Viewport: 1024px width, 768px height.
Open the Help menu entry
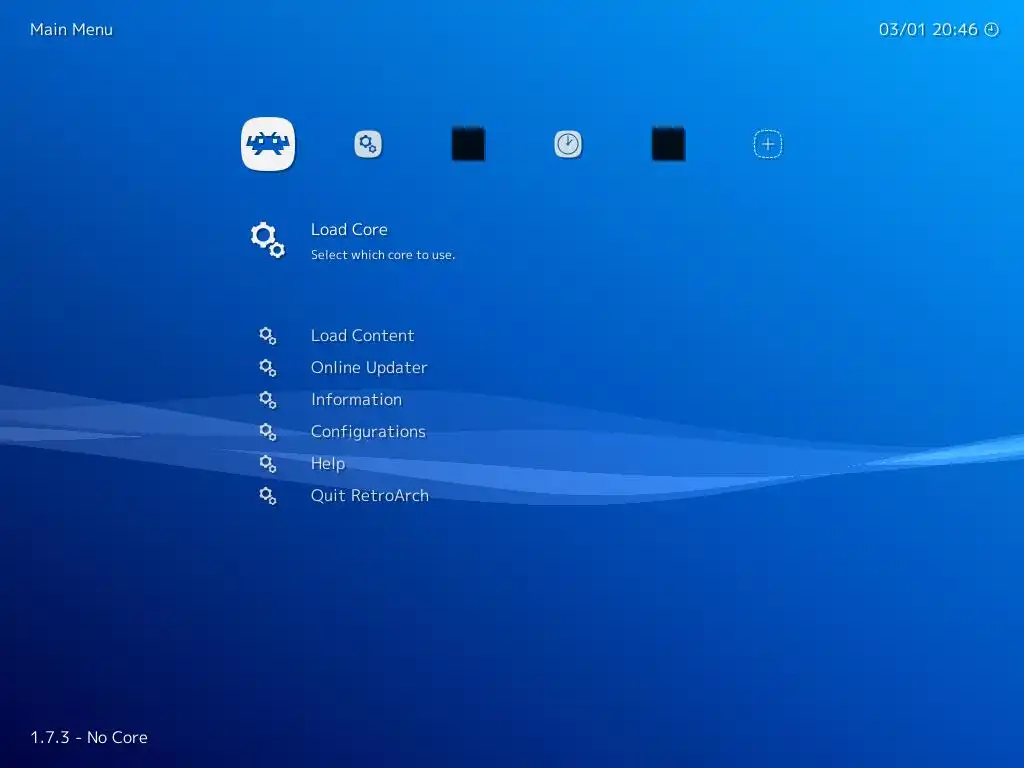coord(328,464)
